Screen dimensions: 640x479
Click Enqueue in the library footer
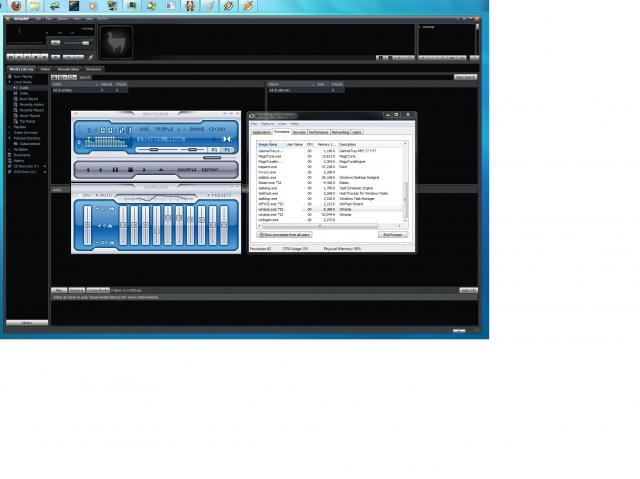(x=77, y=290)
